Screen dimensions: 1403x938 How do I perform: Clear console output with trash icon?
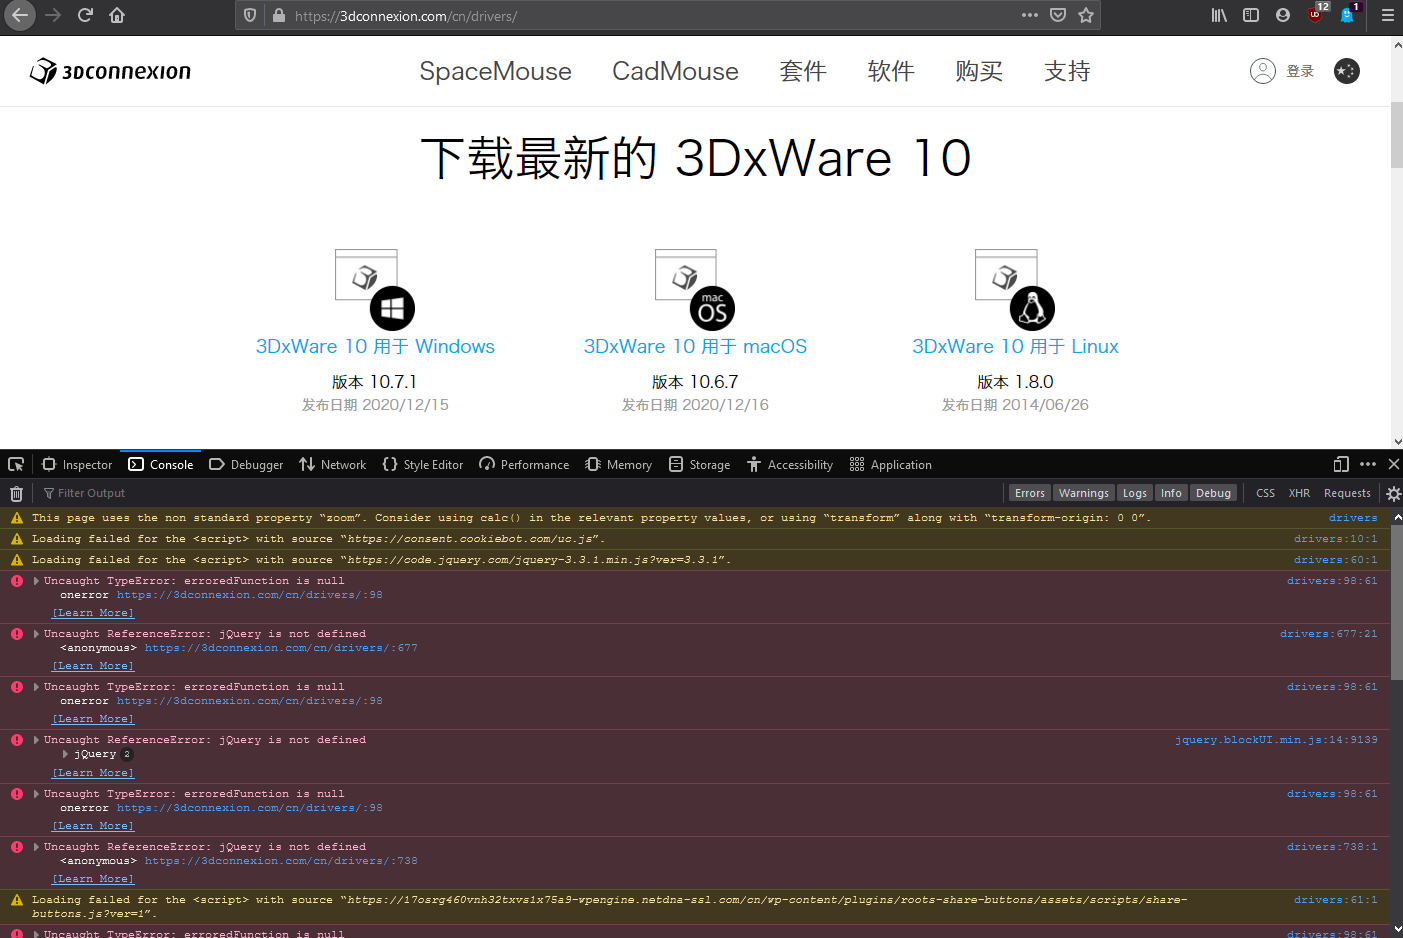(16, 493)
